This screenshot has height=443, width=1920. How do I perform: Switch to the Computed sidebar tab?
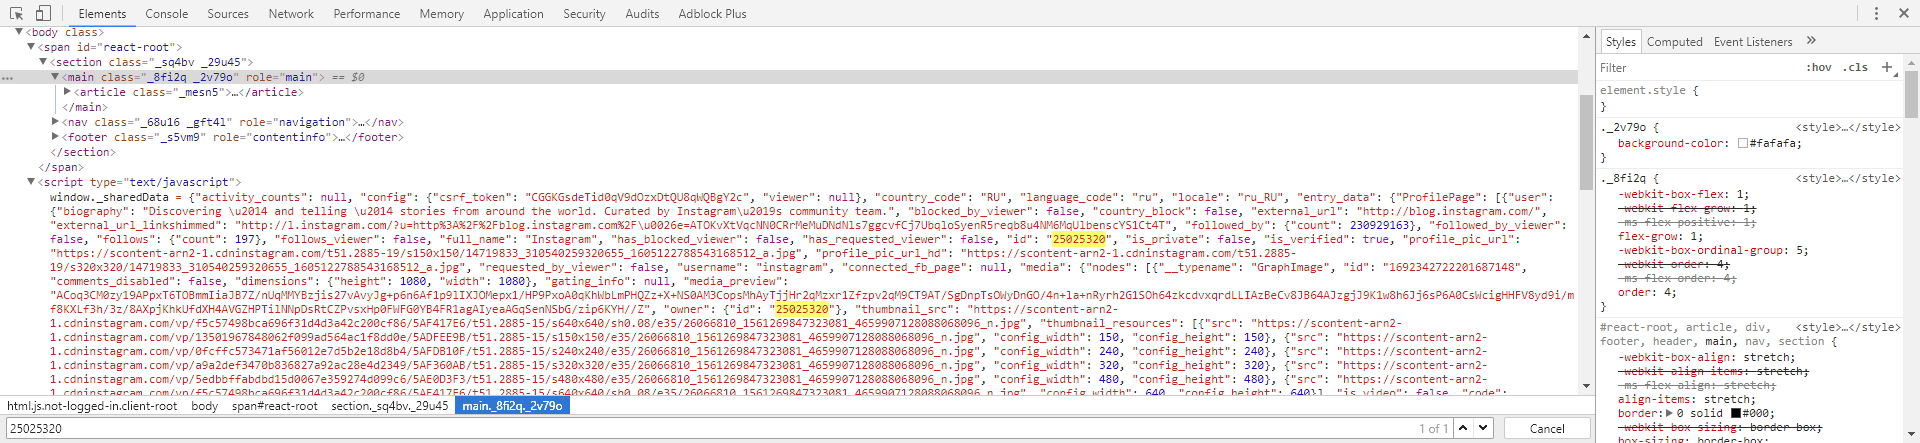(x=1674, y=42)
